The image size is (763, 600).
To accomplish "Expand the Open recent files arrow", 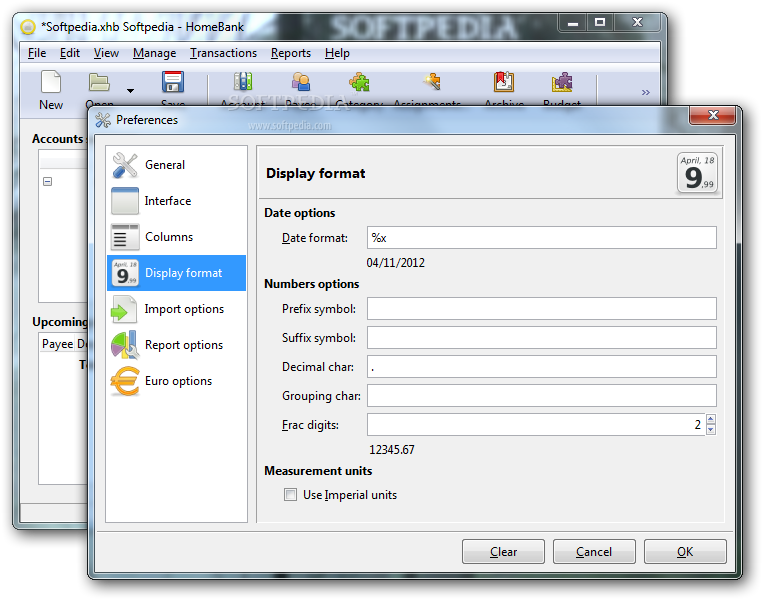I will coord(130,91).
